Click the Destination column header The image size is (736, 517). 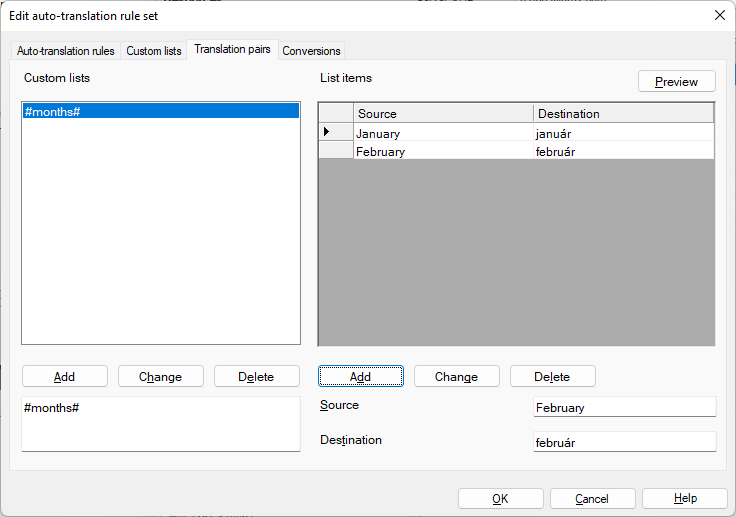(623, 114)
